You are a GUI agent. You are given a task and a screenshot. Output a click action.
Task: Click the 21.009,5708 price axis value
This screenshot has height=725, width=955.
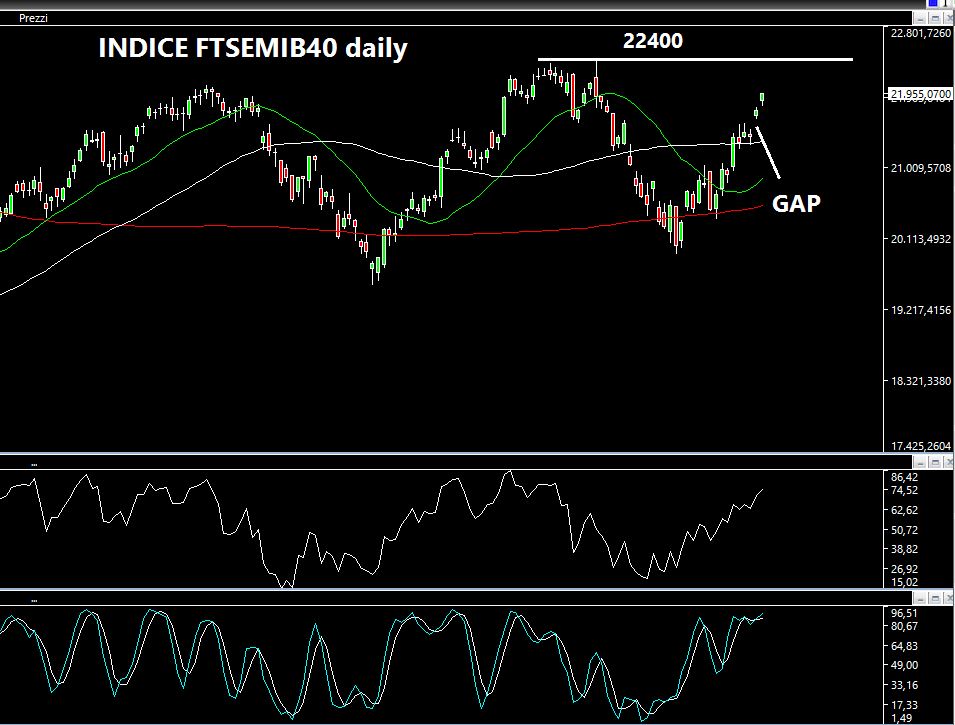pos(920,168)
